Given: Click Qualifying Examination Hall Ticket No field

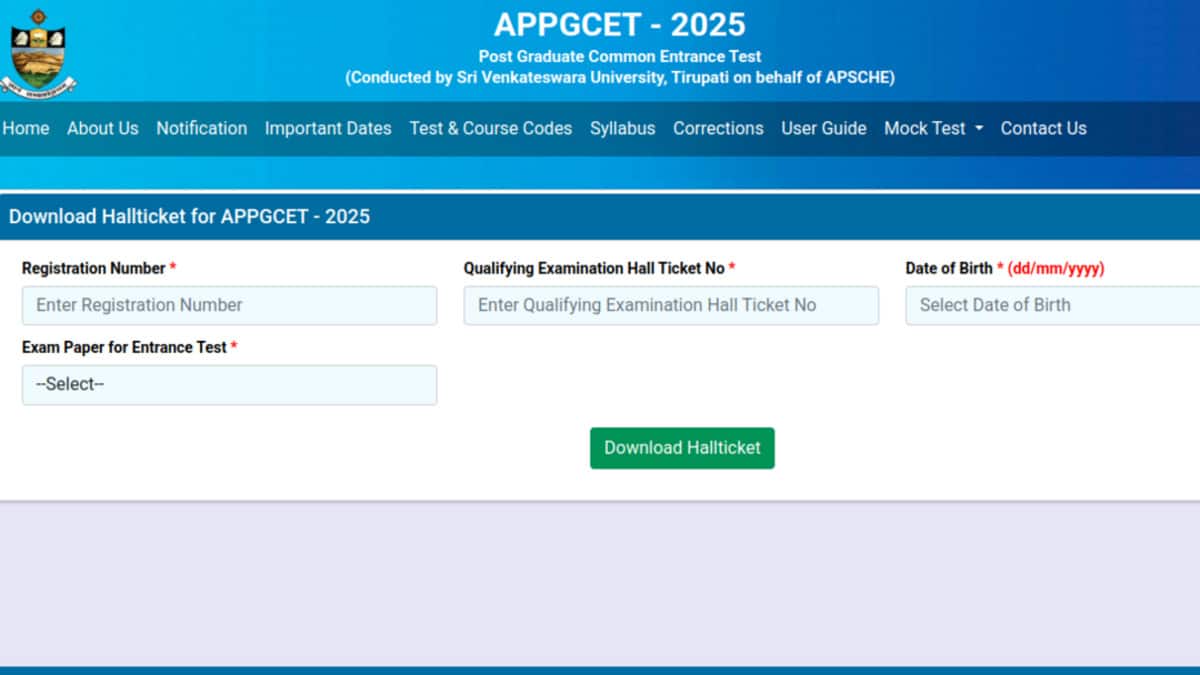Looking at the screenshot, I should click(671, 305).
